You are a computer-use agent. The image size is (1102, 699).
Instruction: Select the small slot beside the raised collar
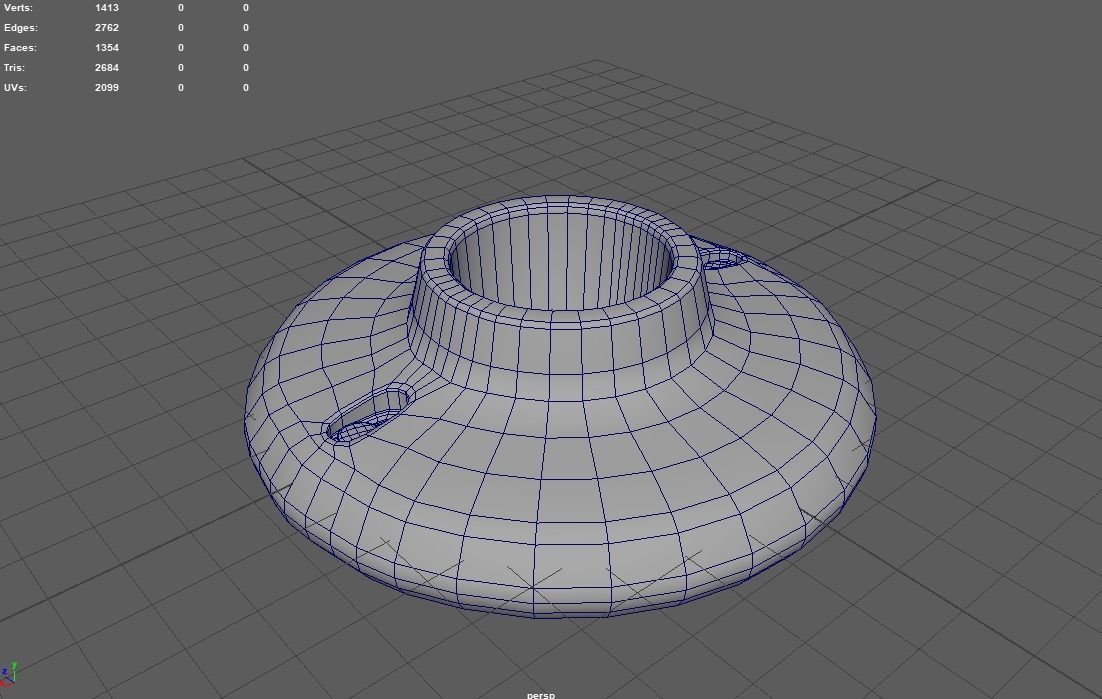[x=724, y=259]
